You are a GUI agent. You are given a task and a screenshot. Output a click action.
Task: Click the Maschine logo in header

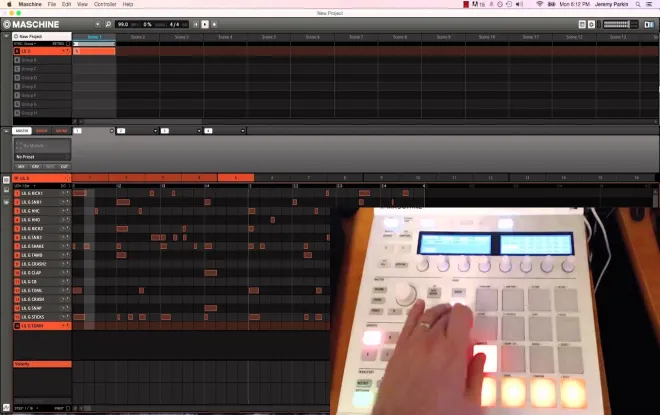[x=31, y=24]
